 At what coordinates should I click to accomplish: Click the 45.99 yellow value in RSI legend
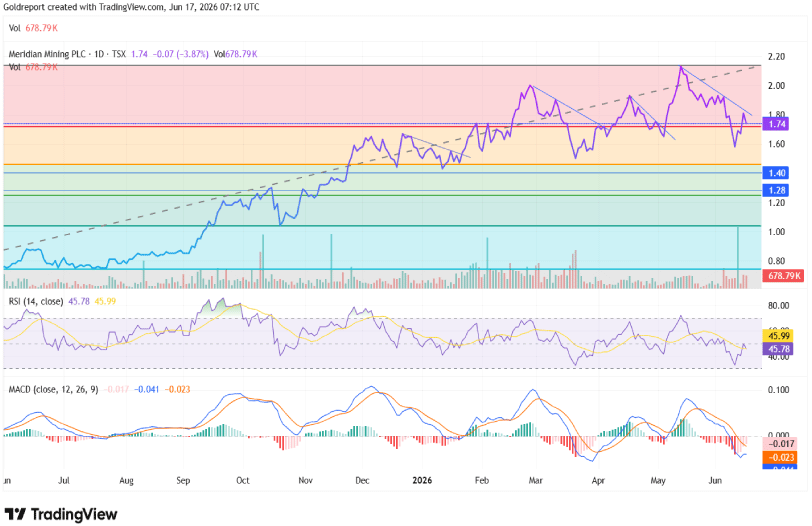[105, 301]
